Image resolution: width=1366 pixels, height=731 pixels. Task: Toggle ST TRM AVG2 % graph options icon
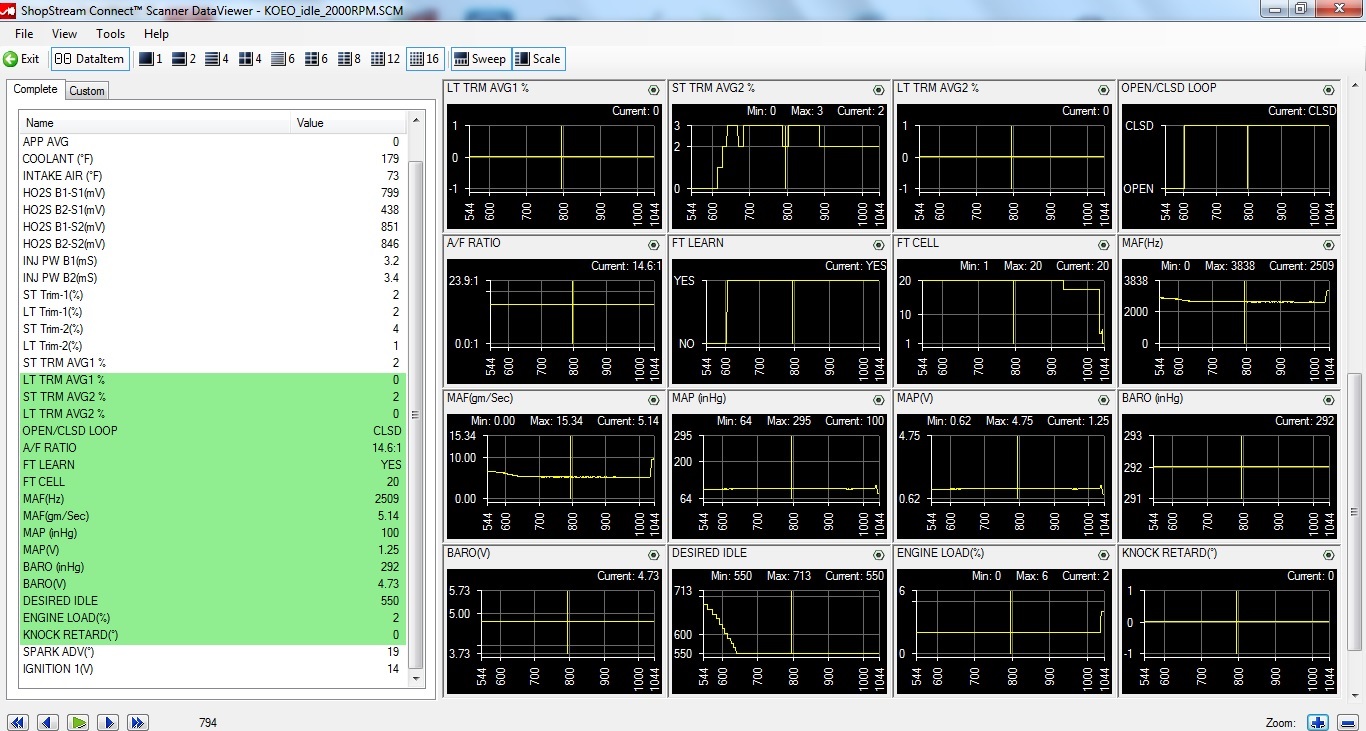pos(878,89)
